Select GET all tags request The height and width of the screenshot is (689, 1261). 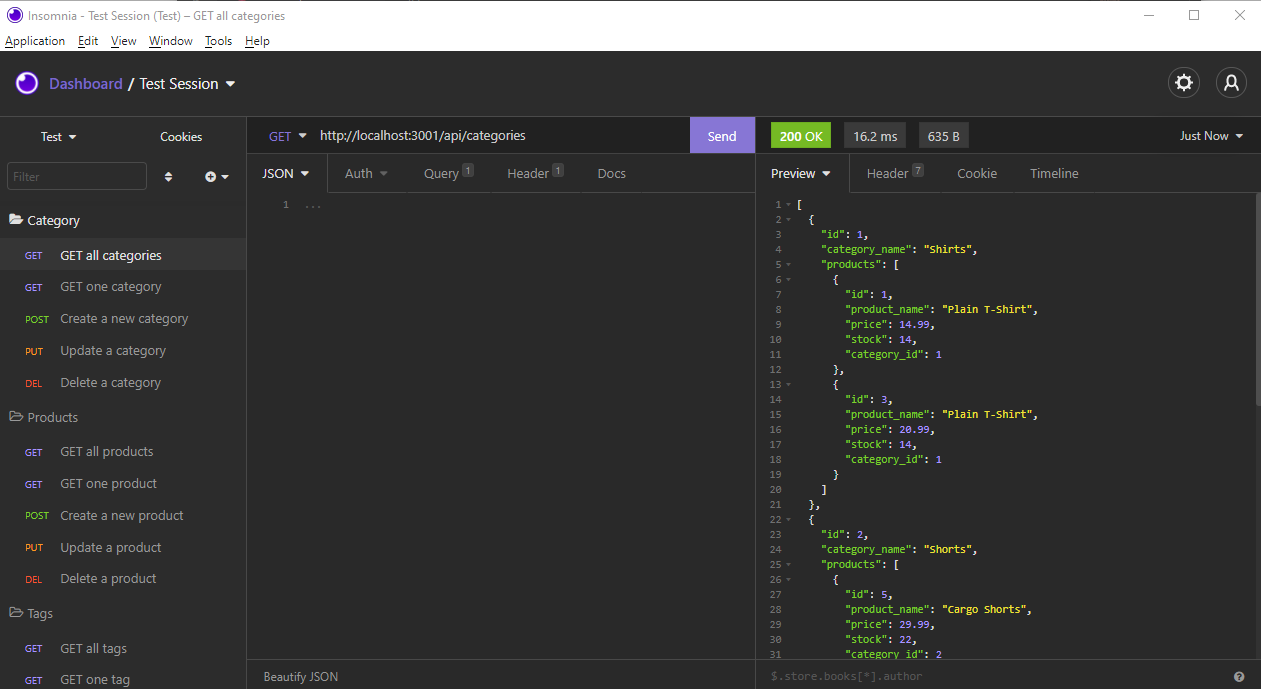tap(123, 649)
